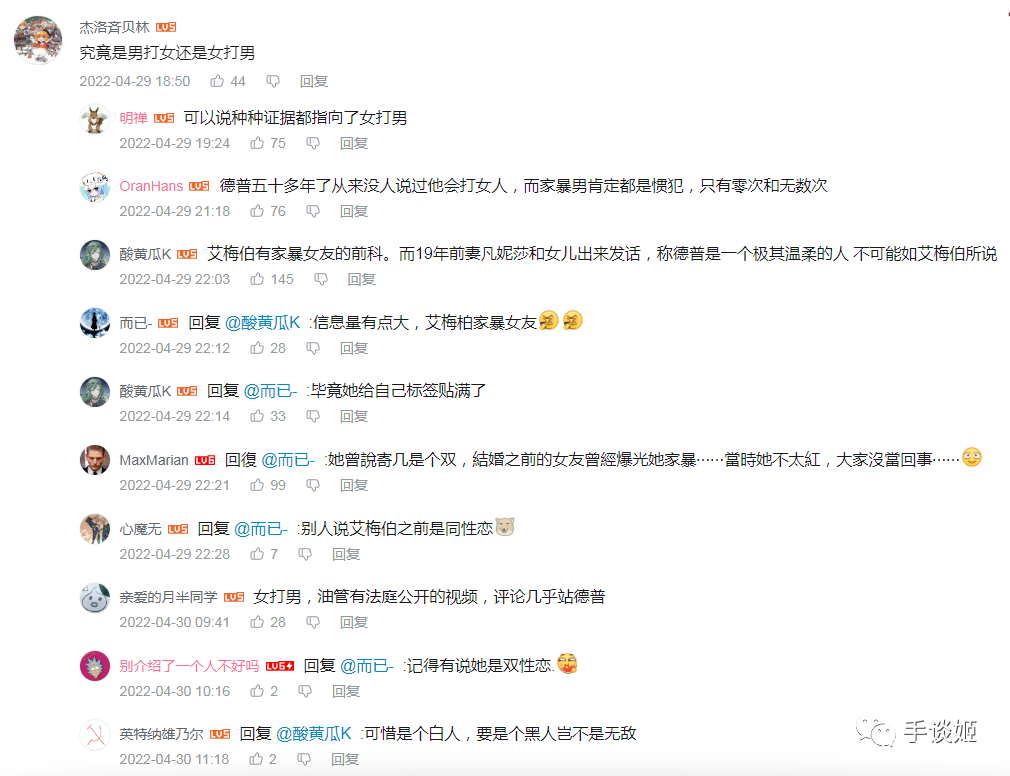Image resolution: width=1010 pixels, height=776 pixels.
Task: Click the 回复 button under 明禅's comment
Action: 354,143
